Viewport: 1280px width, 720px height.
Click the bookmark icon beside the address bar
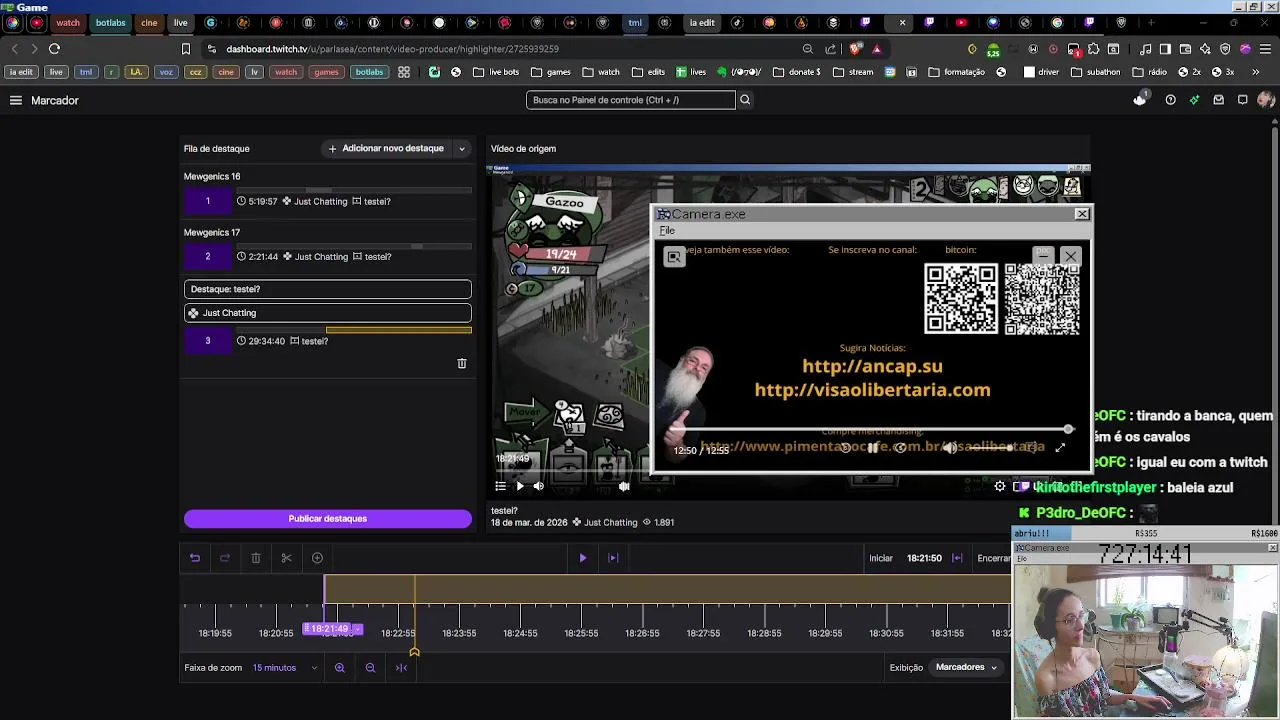click(186, 49)
